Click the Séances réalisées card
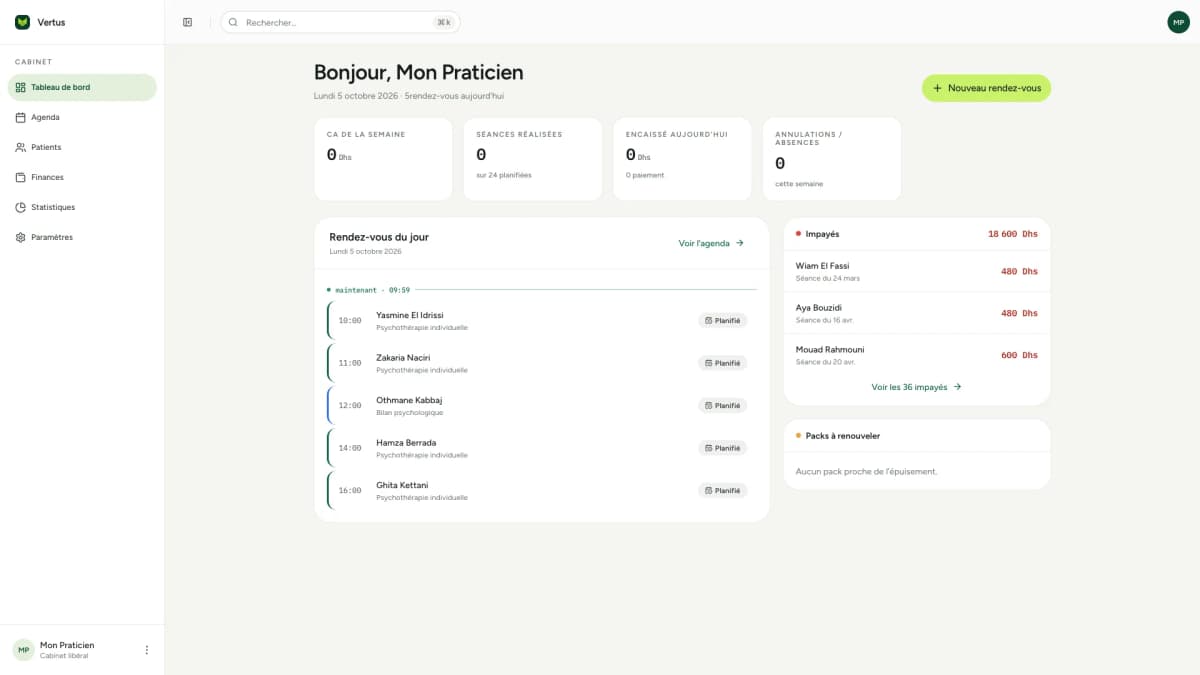The width and height of the screenshot is (1200, 675). 532,159
